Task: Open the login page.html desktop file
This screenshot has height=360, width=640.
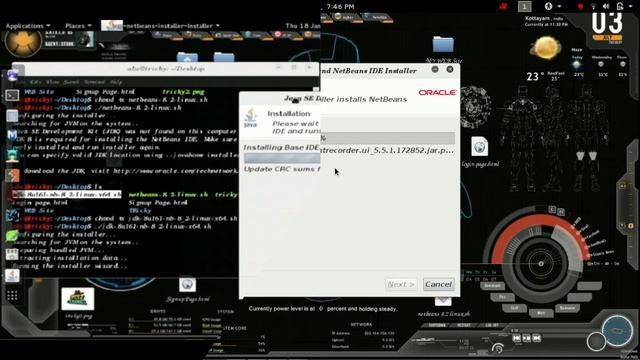Action: point(480,152)
